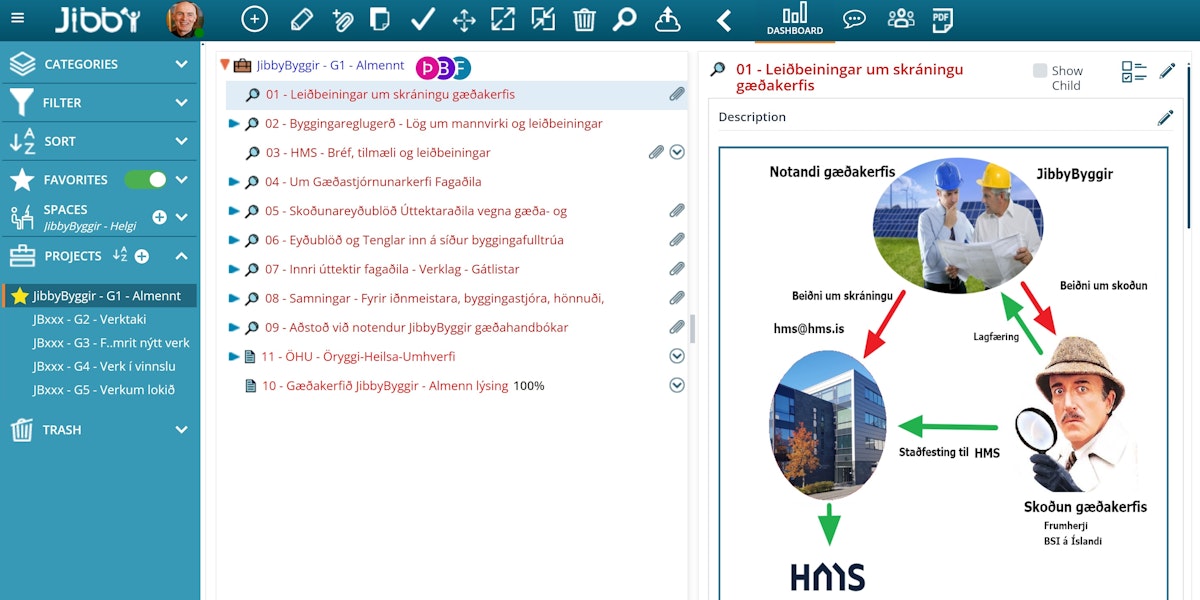Open the search magnifier in toolbar
Image resolution: width=1200 pixels, height=600 pixels.
[x=625, y=19]
